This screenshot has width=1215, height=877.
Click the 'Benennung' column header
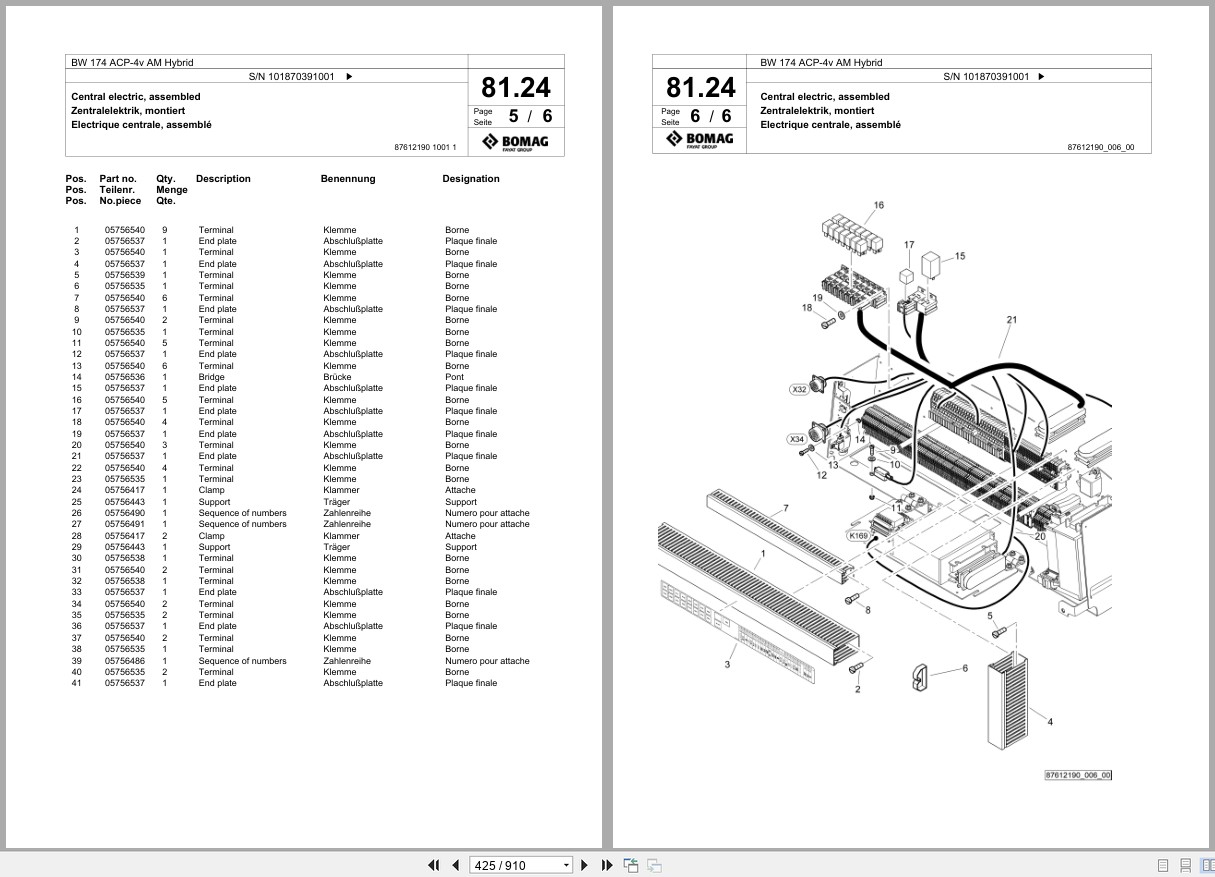348,179
